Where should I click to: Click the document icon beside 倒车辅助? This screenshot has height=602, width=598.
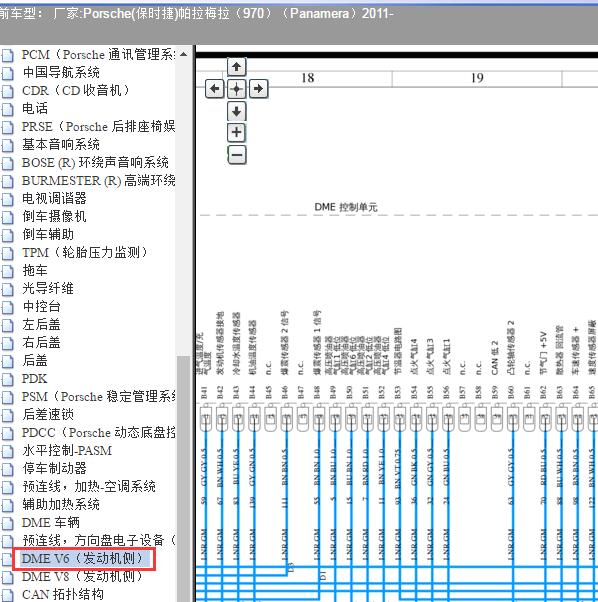[x=7, y=235]
